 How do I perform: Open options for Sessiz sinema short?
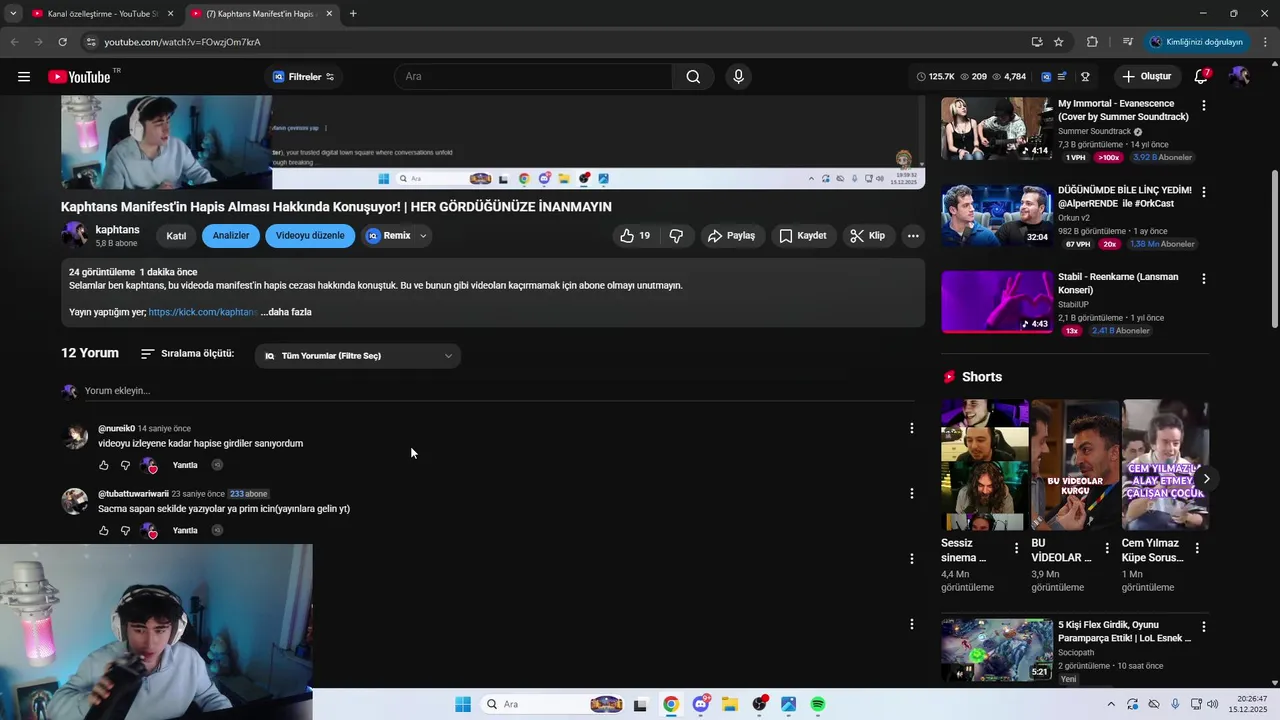pyautogui.click(x=1016, y=548)
